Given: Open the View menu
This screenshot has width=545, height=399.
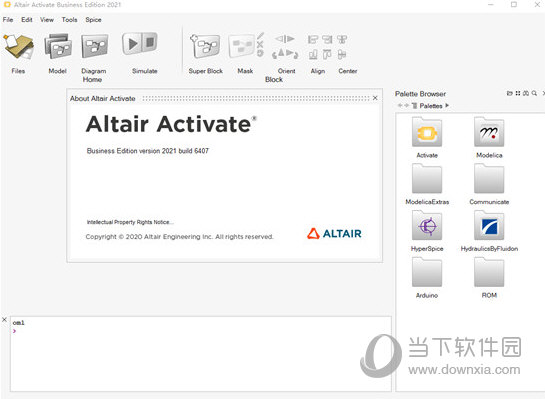Looking at the screenshot, I should [x=47, y=20].
